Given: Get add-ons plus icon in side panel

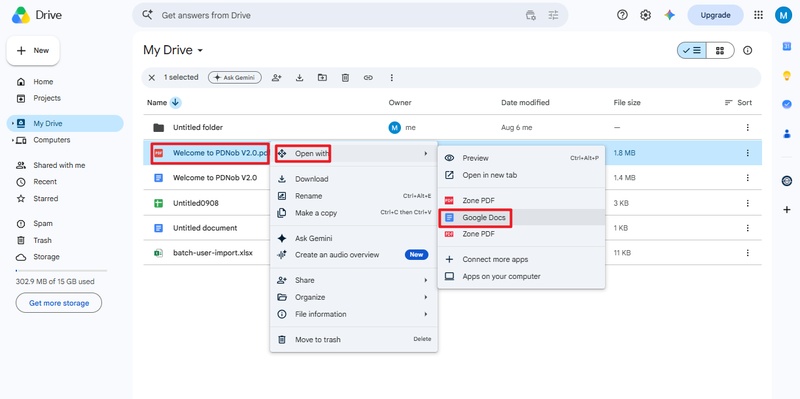Looking at the screenshot, I should 787,209.
